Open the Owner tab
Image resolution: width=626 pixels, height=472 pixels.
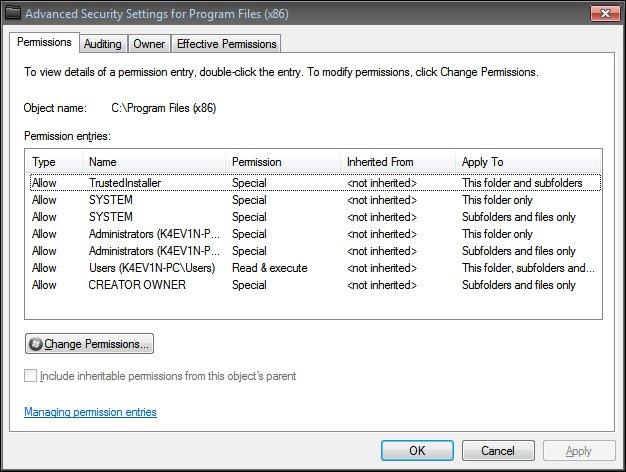[149, 44]
